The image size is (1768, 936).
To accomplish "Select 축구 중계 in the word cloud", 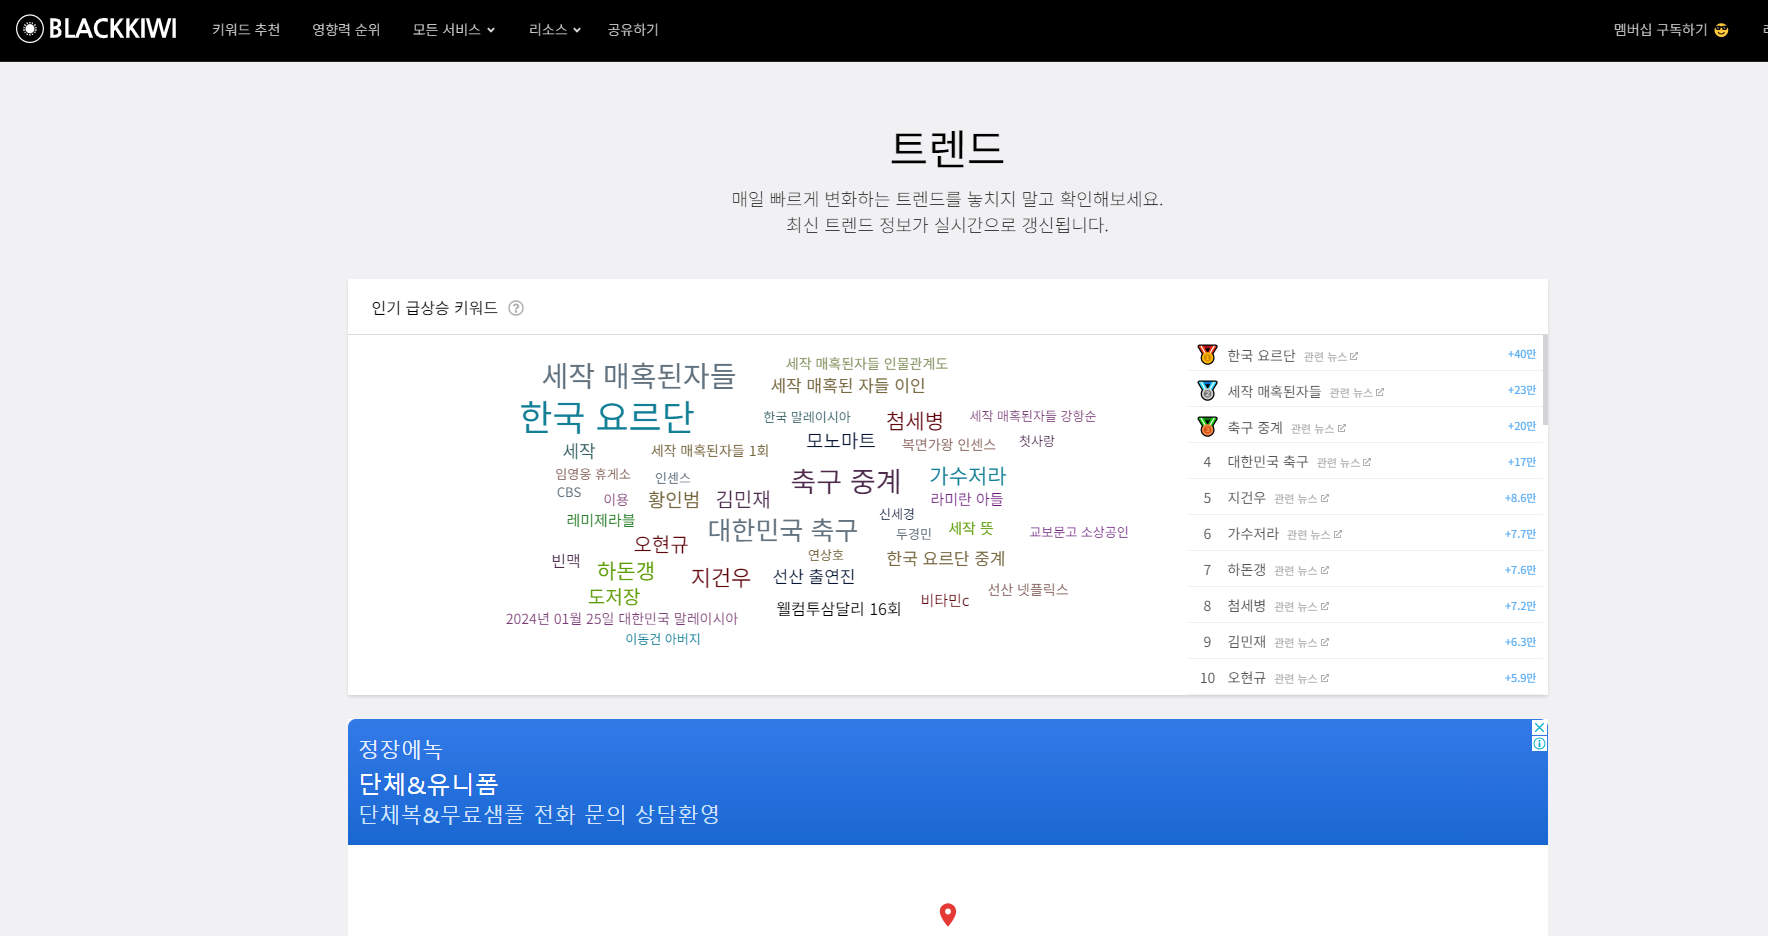I will click(845, 480).
